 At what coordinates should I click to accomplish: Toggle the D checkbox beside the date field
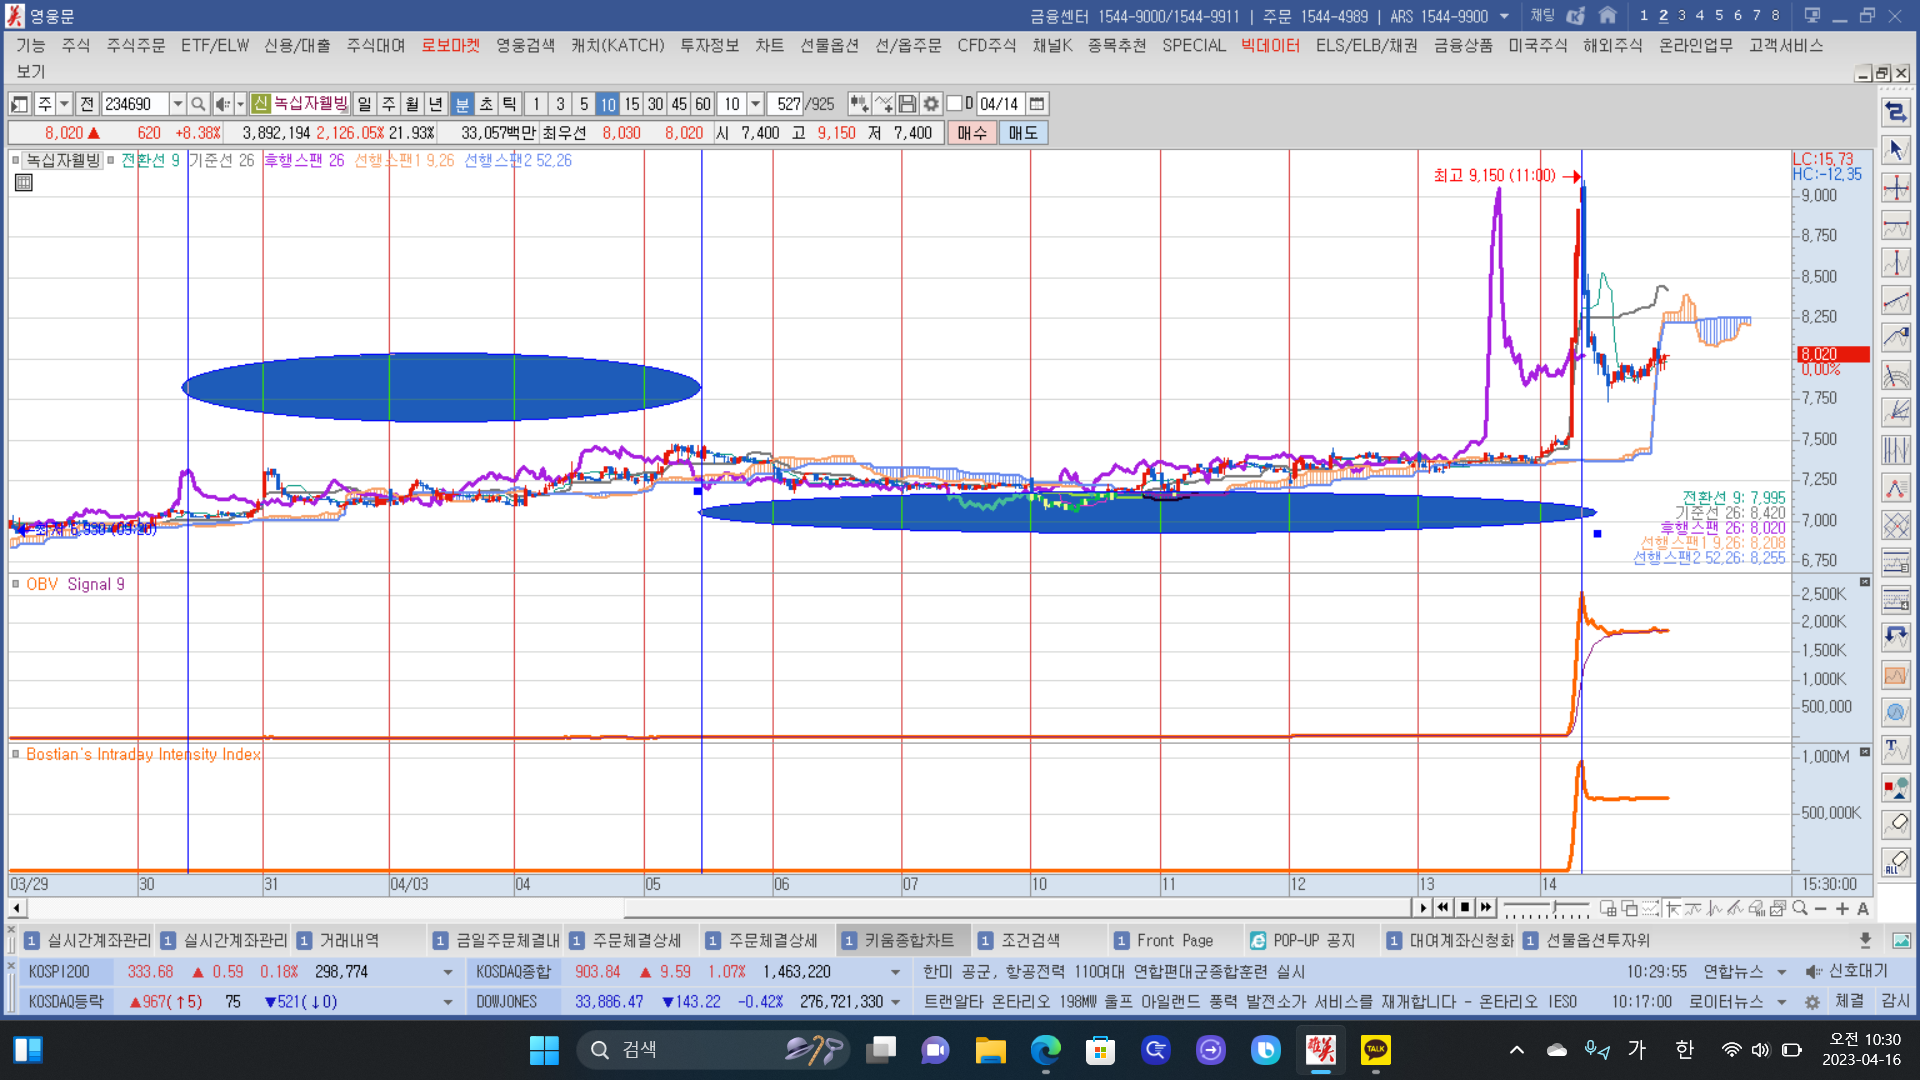click(954, 104)
